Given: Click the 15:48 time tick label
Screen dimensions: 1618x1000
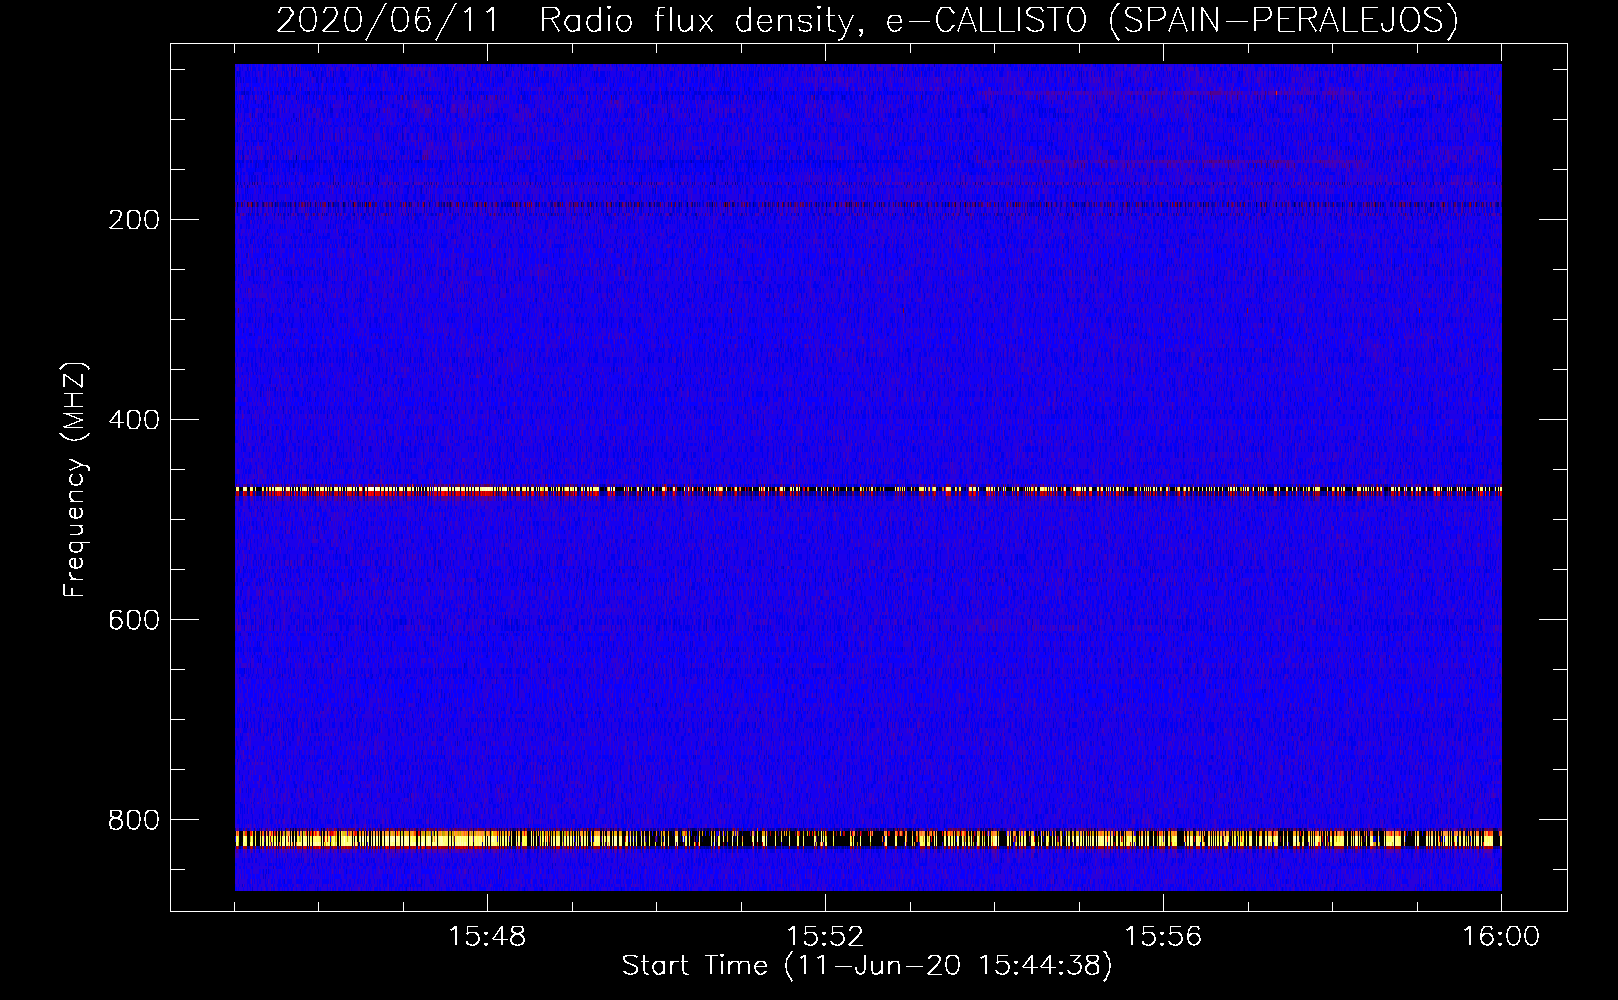Looking at the screenshot, I should click(487, 937).
